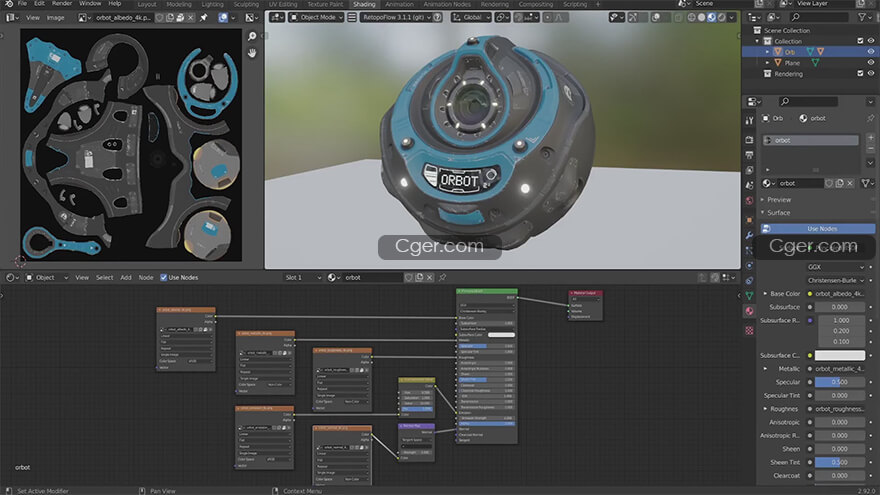
Task: Remove material slot with minus button
Action: click(x=870, y=149)
